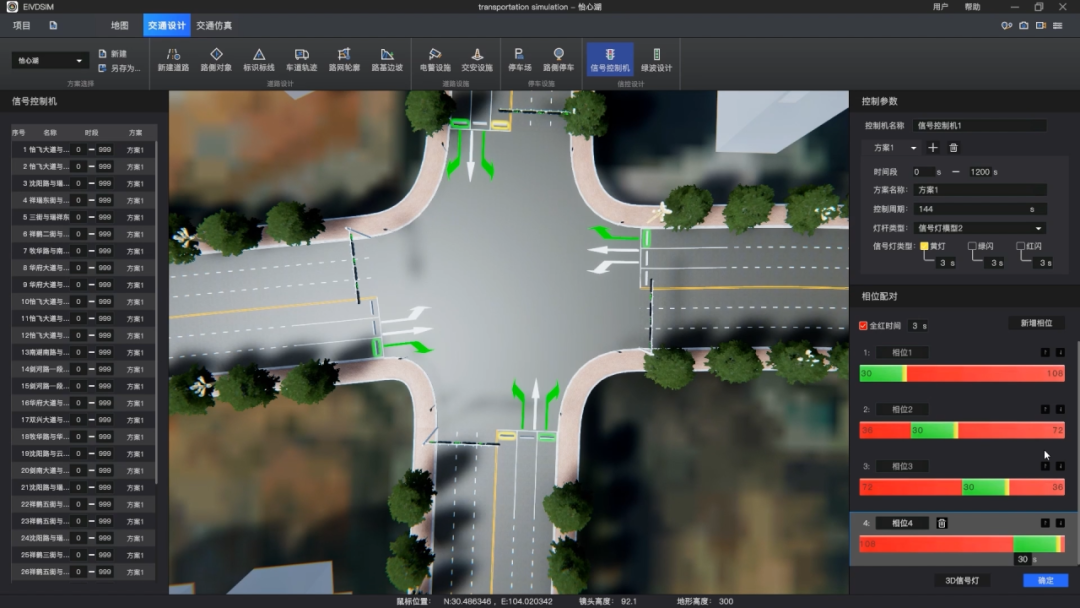1080x608 pixels.
Task: Click the 控制机名称 controller name field
Action: pos(979,125)
